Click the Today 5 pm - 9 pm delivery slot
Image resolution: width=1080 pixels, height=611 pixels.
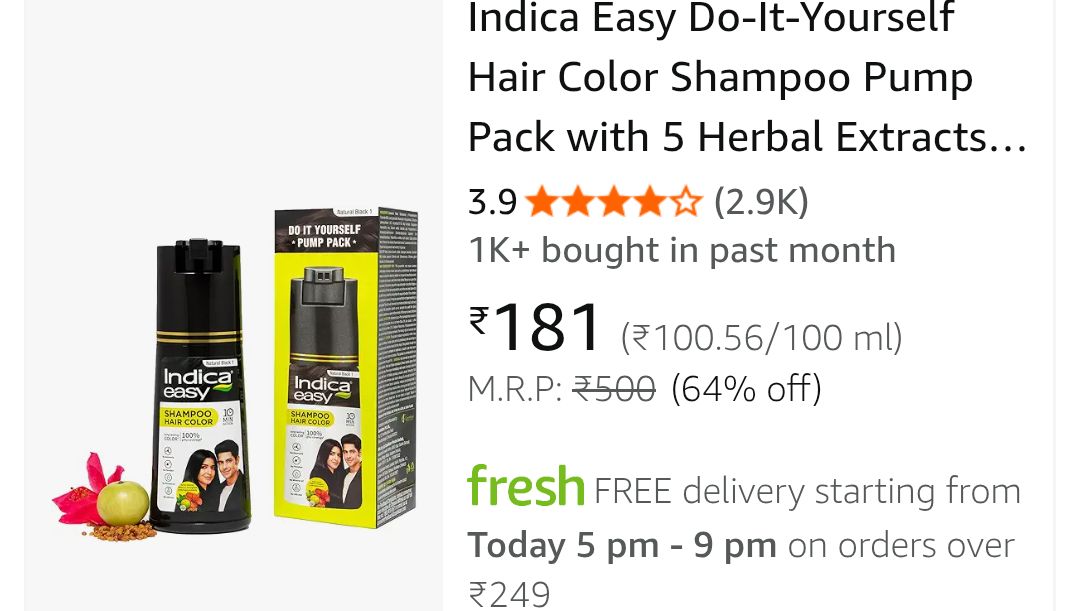point(622,546)
